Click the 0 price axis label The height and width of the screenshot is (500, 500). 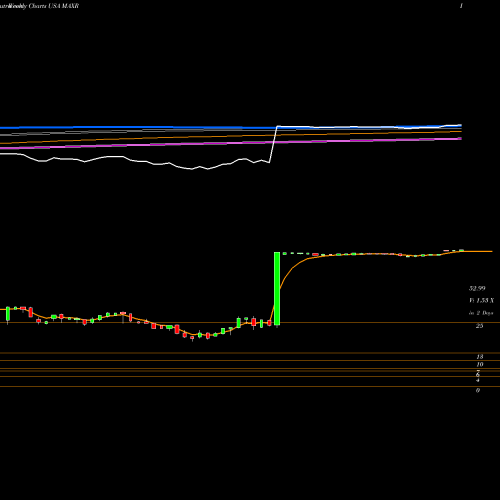click(478, 390)
